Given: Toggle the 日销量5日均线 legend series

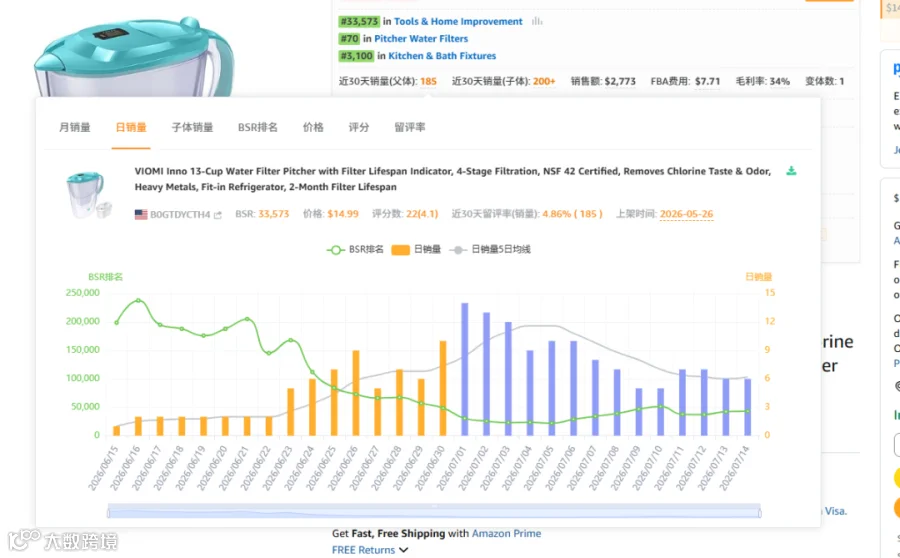Looking at the screenshot, I should pyautogui.click(x=490, y=249).
